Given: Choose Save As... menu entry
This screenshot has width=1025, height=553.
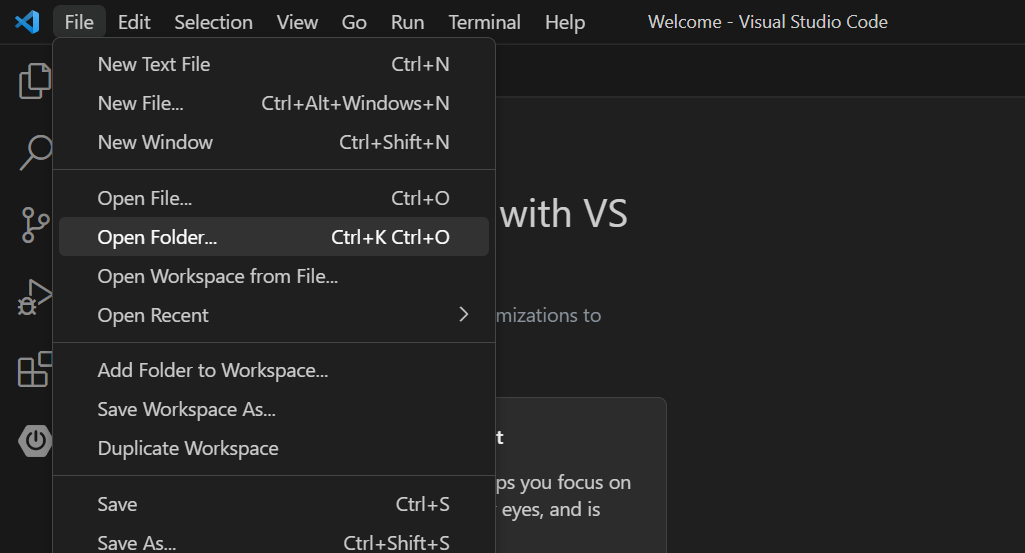Looking at the screenshot, I should point(274,542).
